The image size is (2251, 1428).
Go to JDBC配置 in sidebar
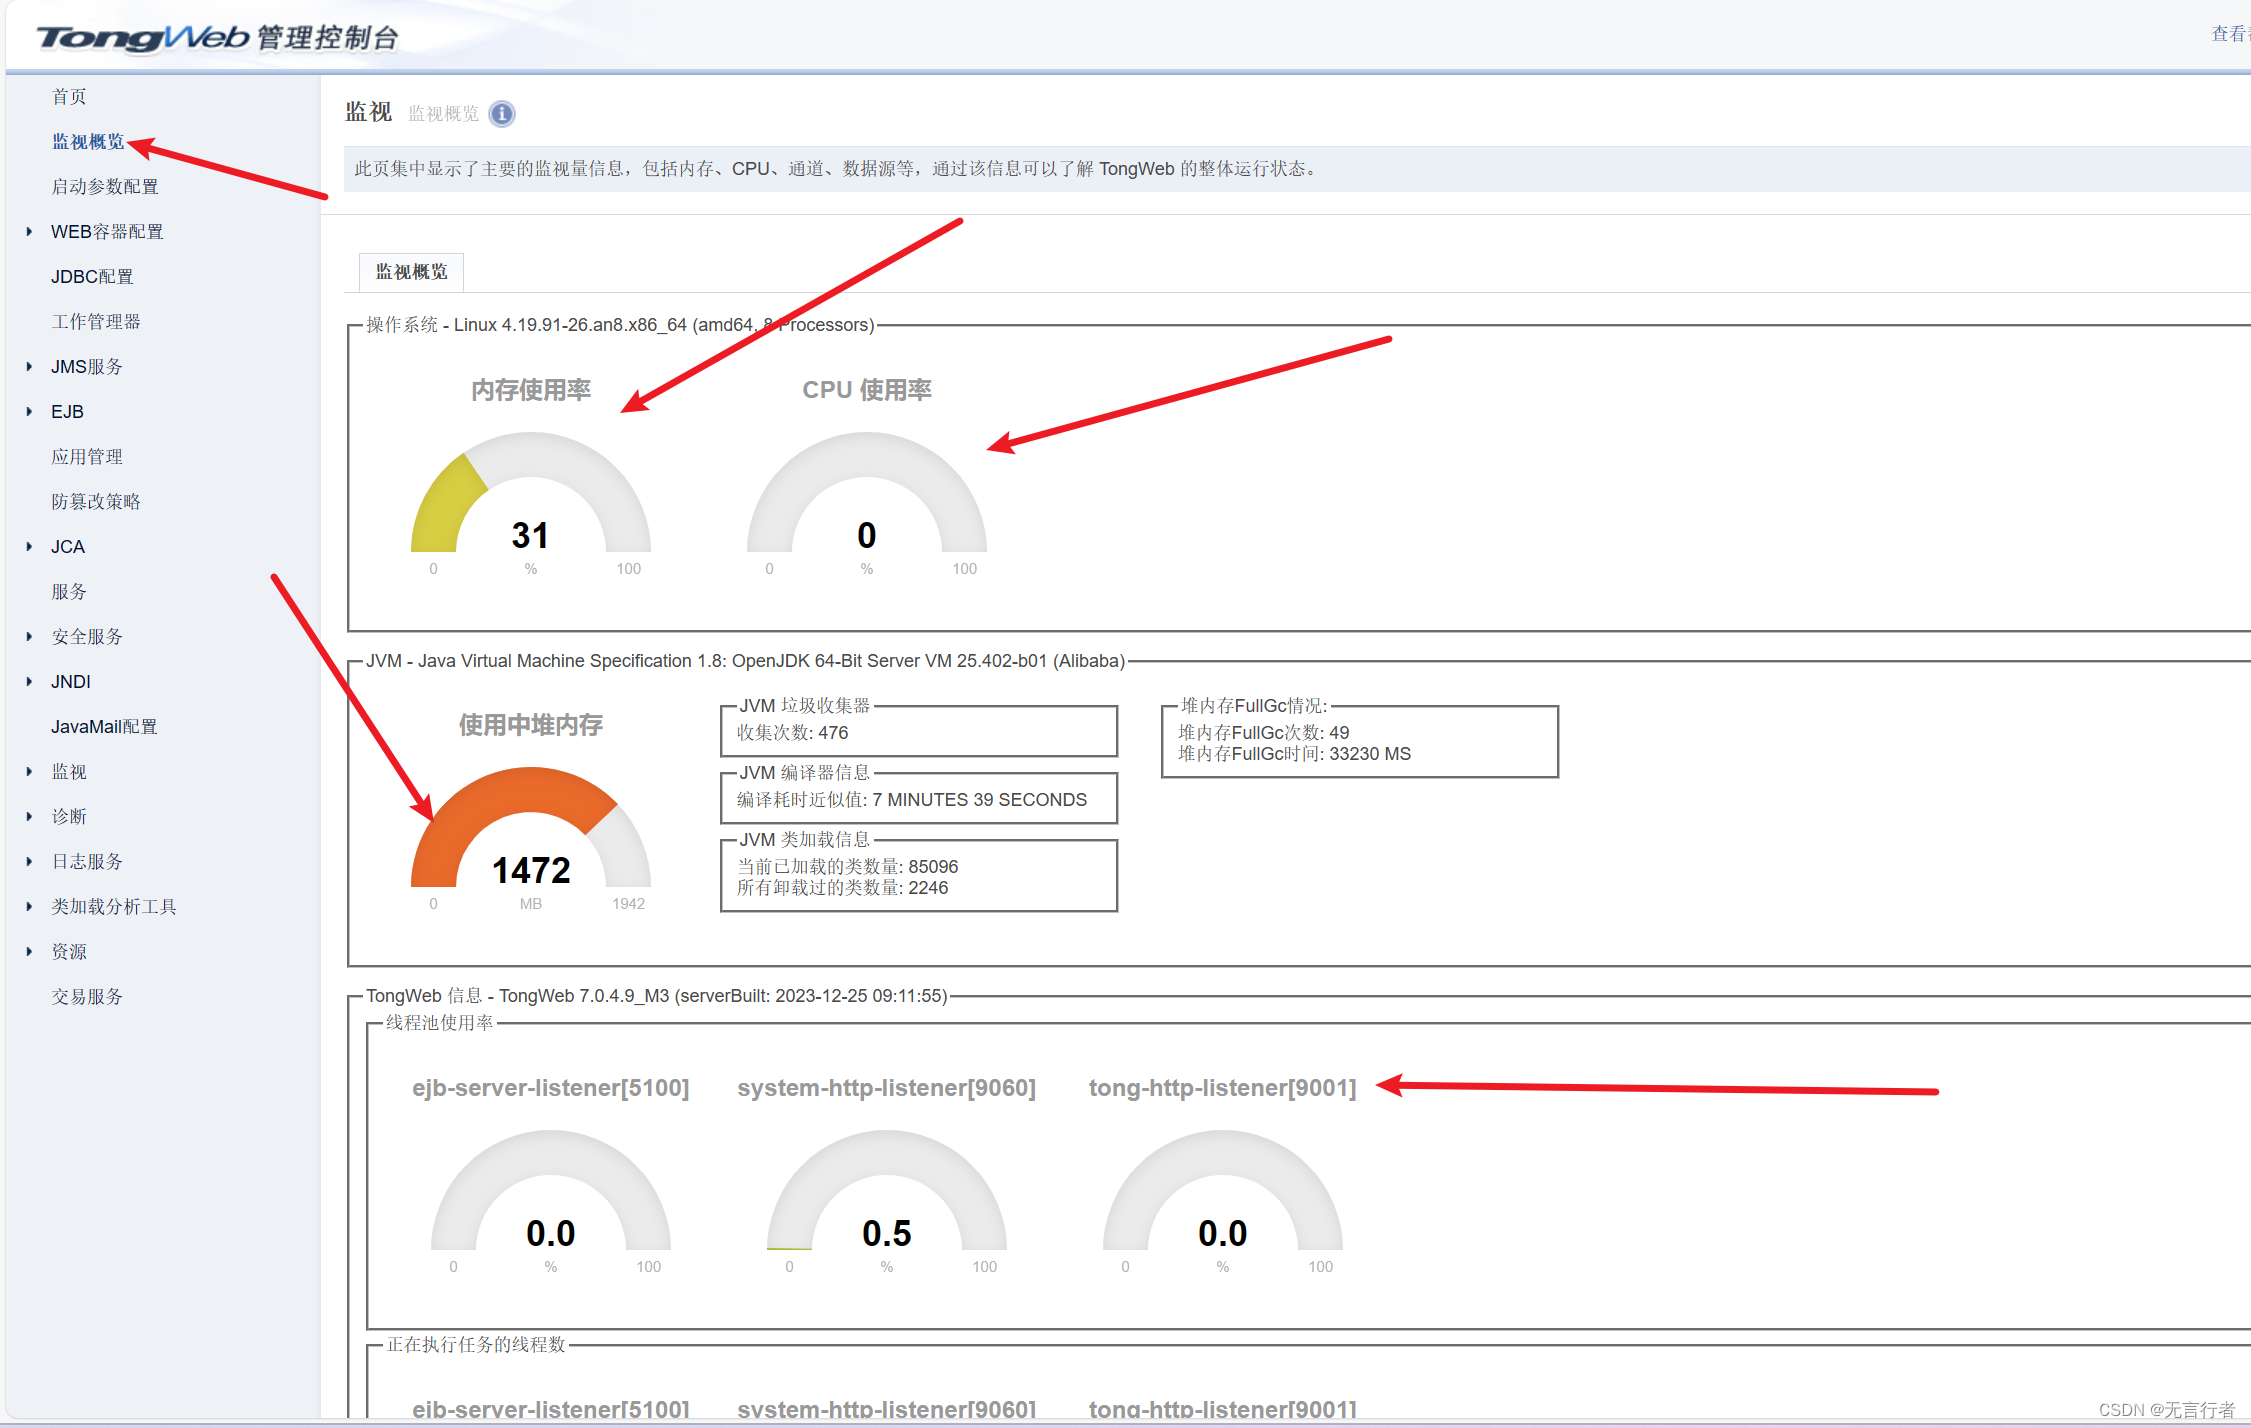pos(92,277)
